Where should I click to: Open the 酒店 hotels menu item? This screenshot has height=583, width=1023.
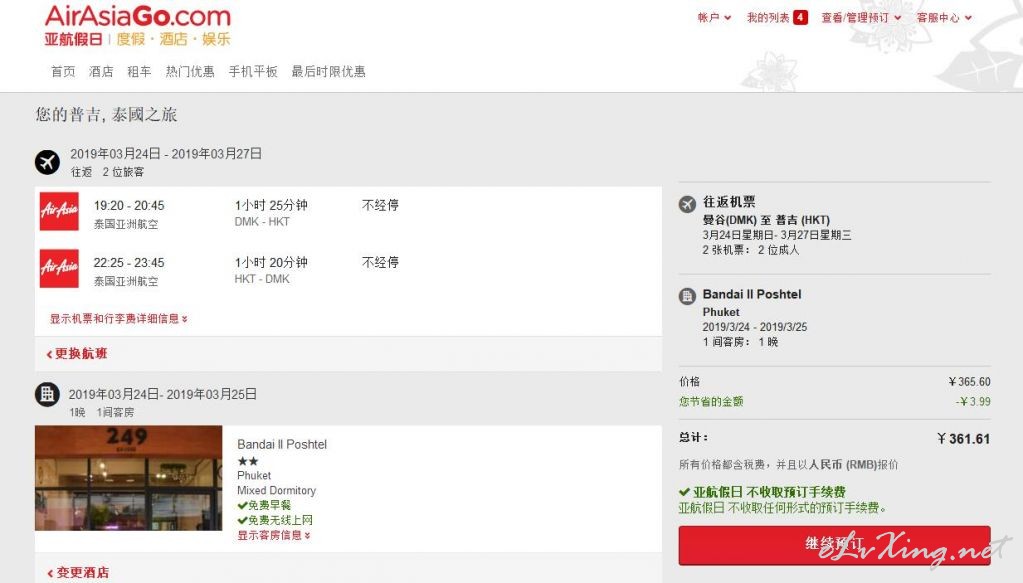pos(101,72)
